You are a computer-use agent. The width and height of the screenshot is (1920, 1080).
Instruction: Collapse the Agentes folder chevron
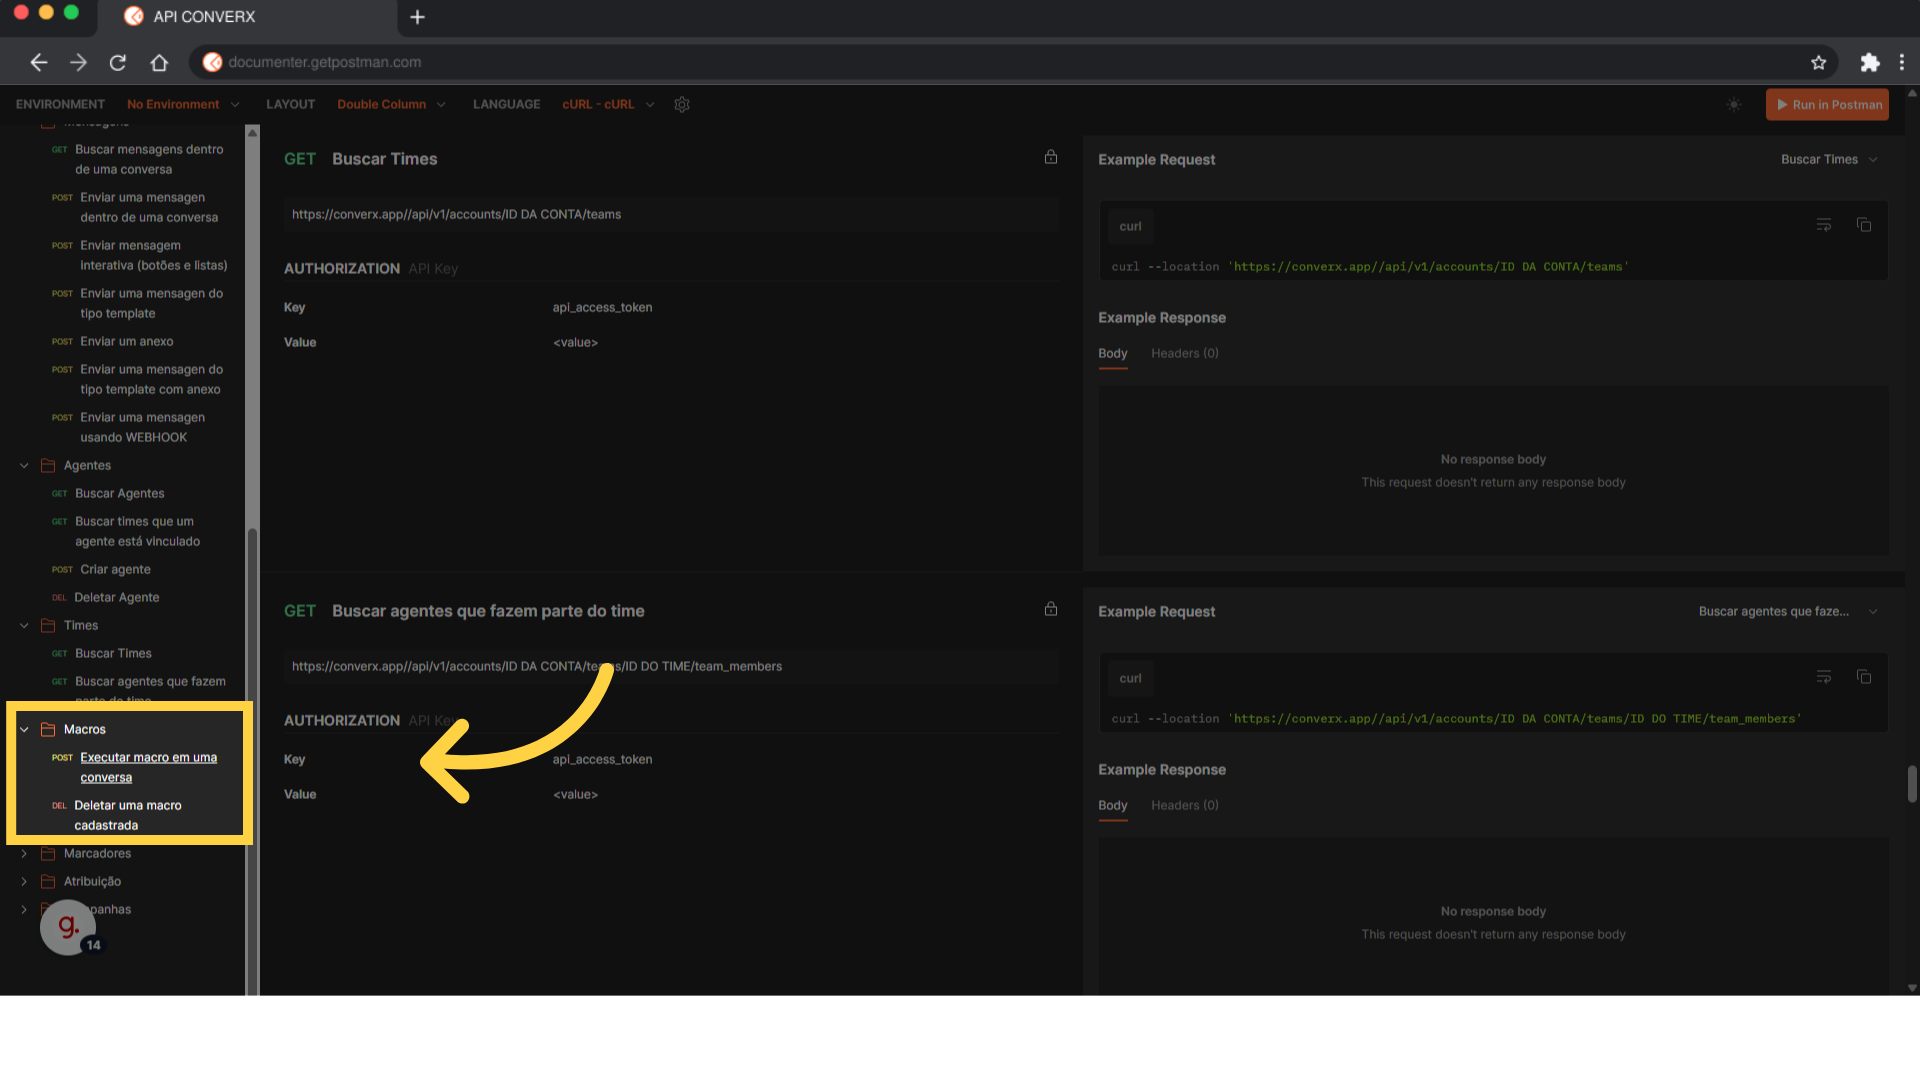24,465
